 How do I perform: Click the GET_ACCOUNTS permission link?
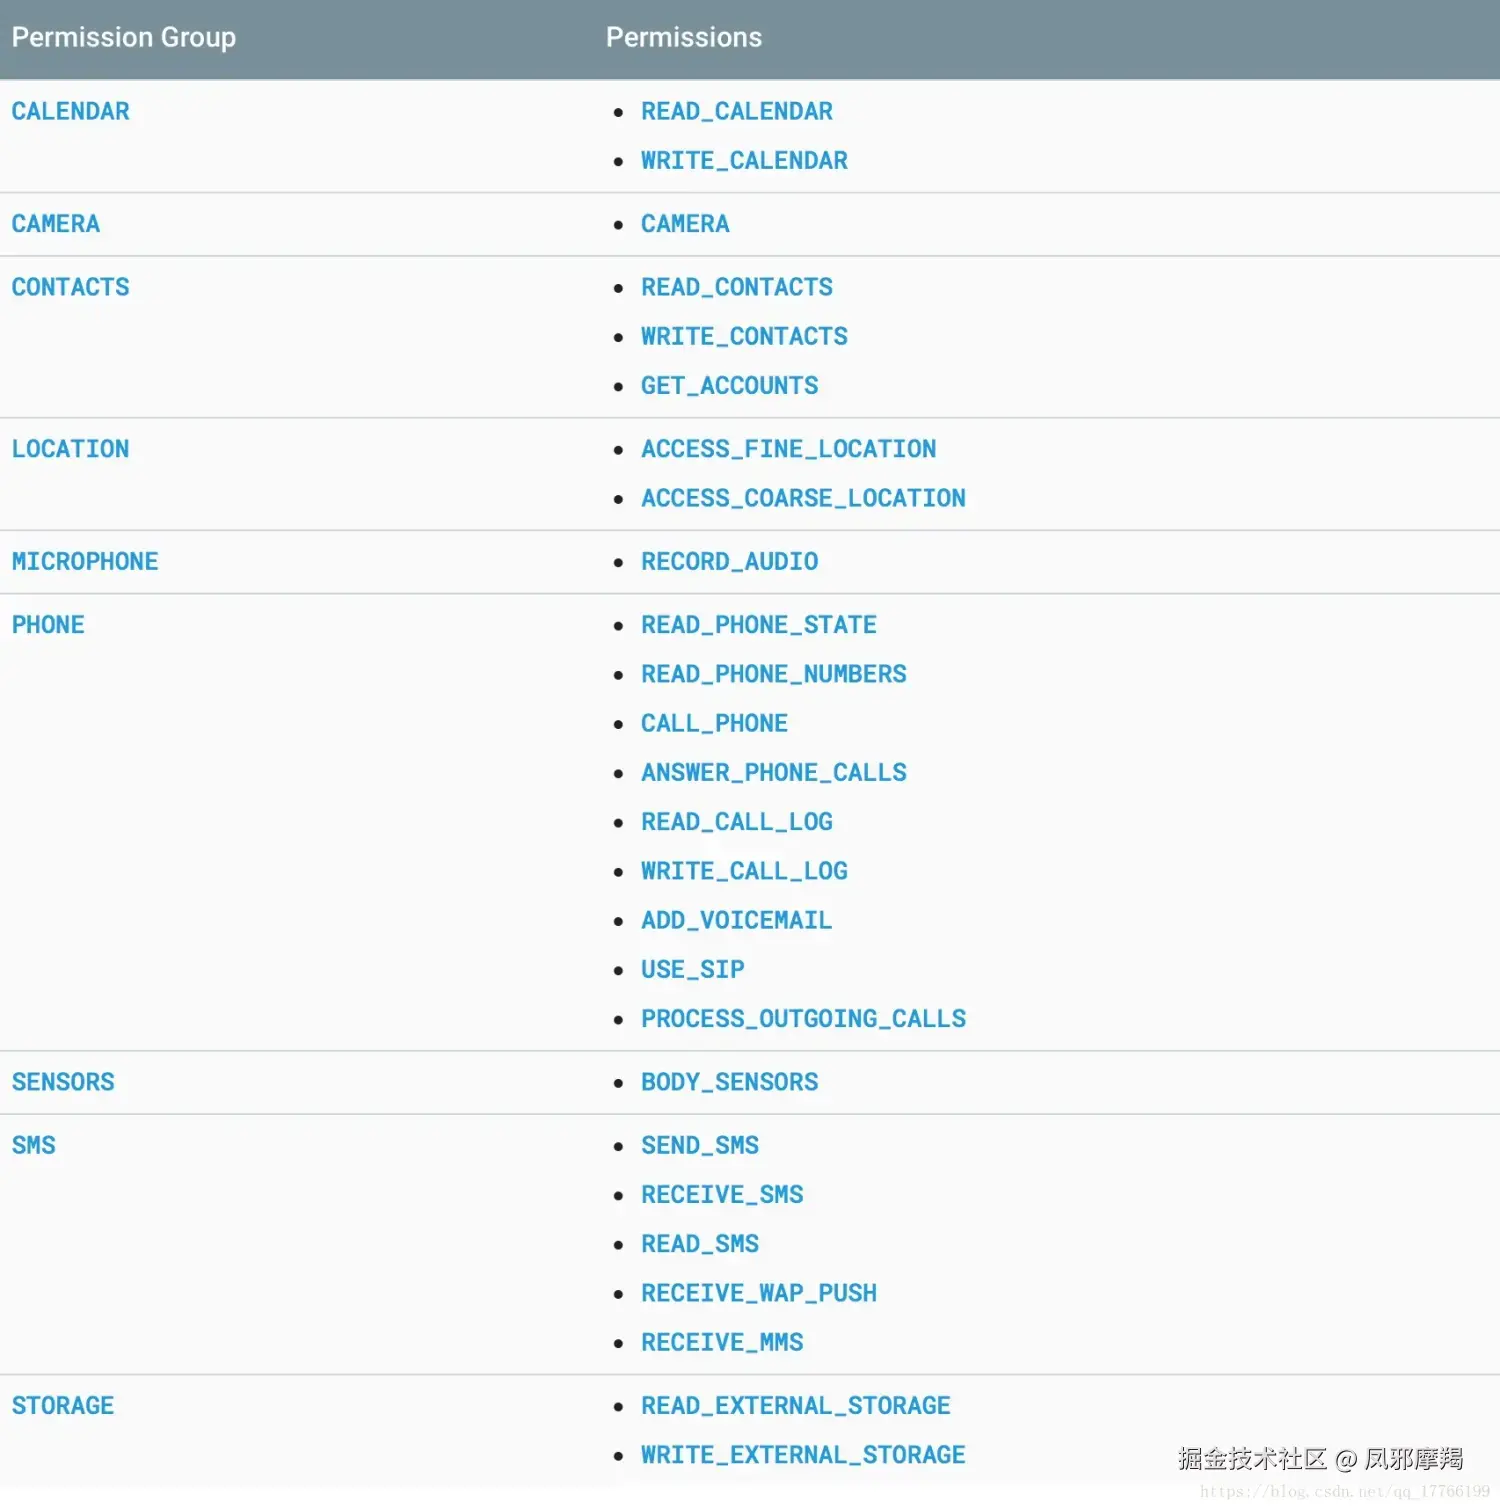point(729,385)
